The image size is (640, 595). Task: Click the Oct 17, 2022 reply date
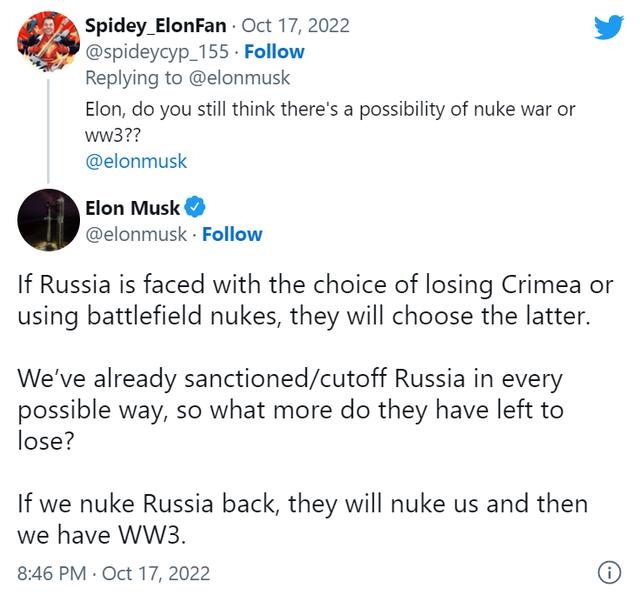296,26
